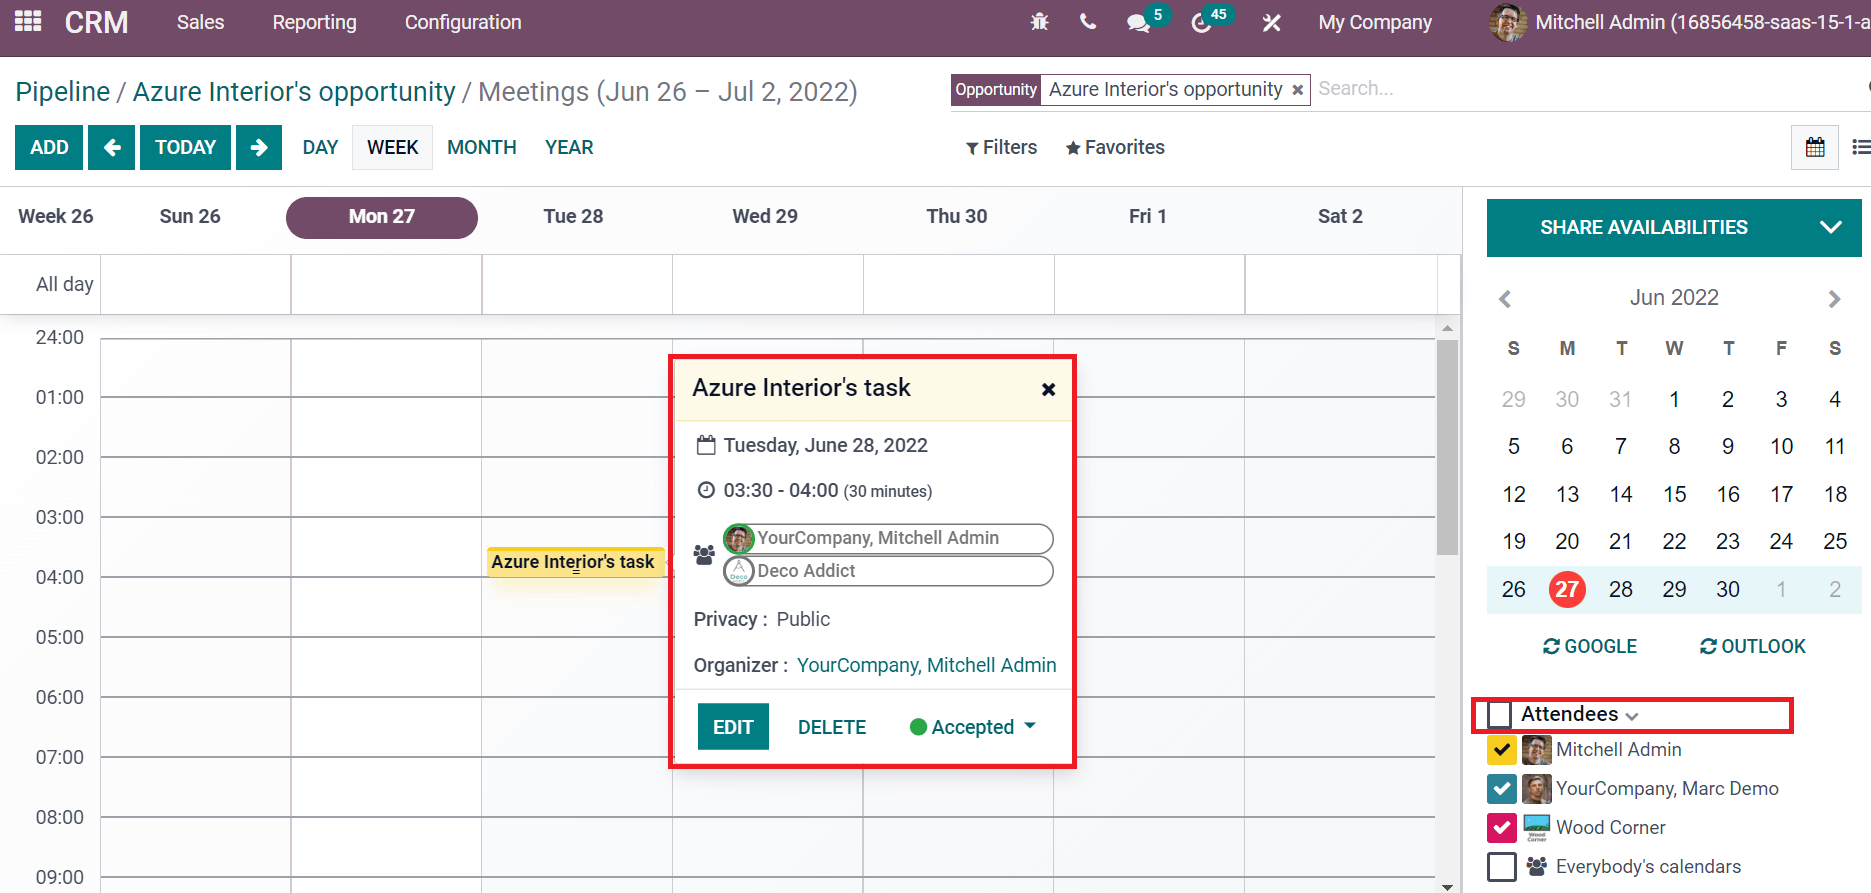Collapse the Attendees section chevron
This screenshot has height=893, width=1871.
(x=1632, y=716)
